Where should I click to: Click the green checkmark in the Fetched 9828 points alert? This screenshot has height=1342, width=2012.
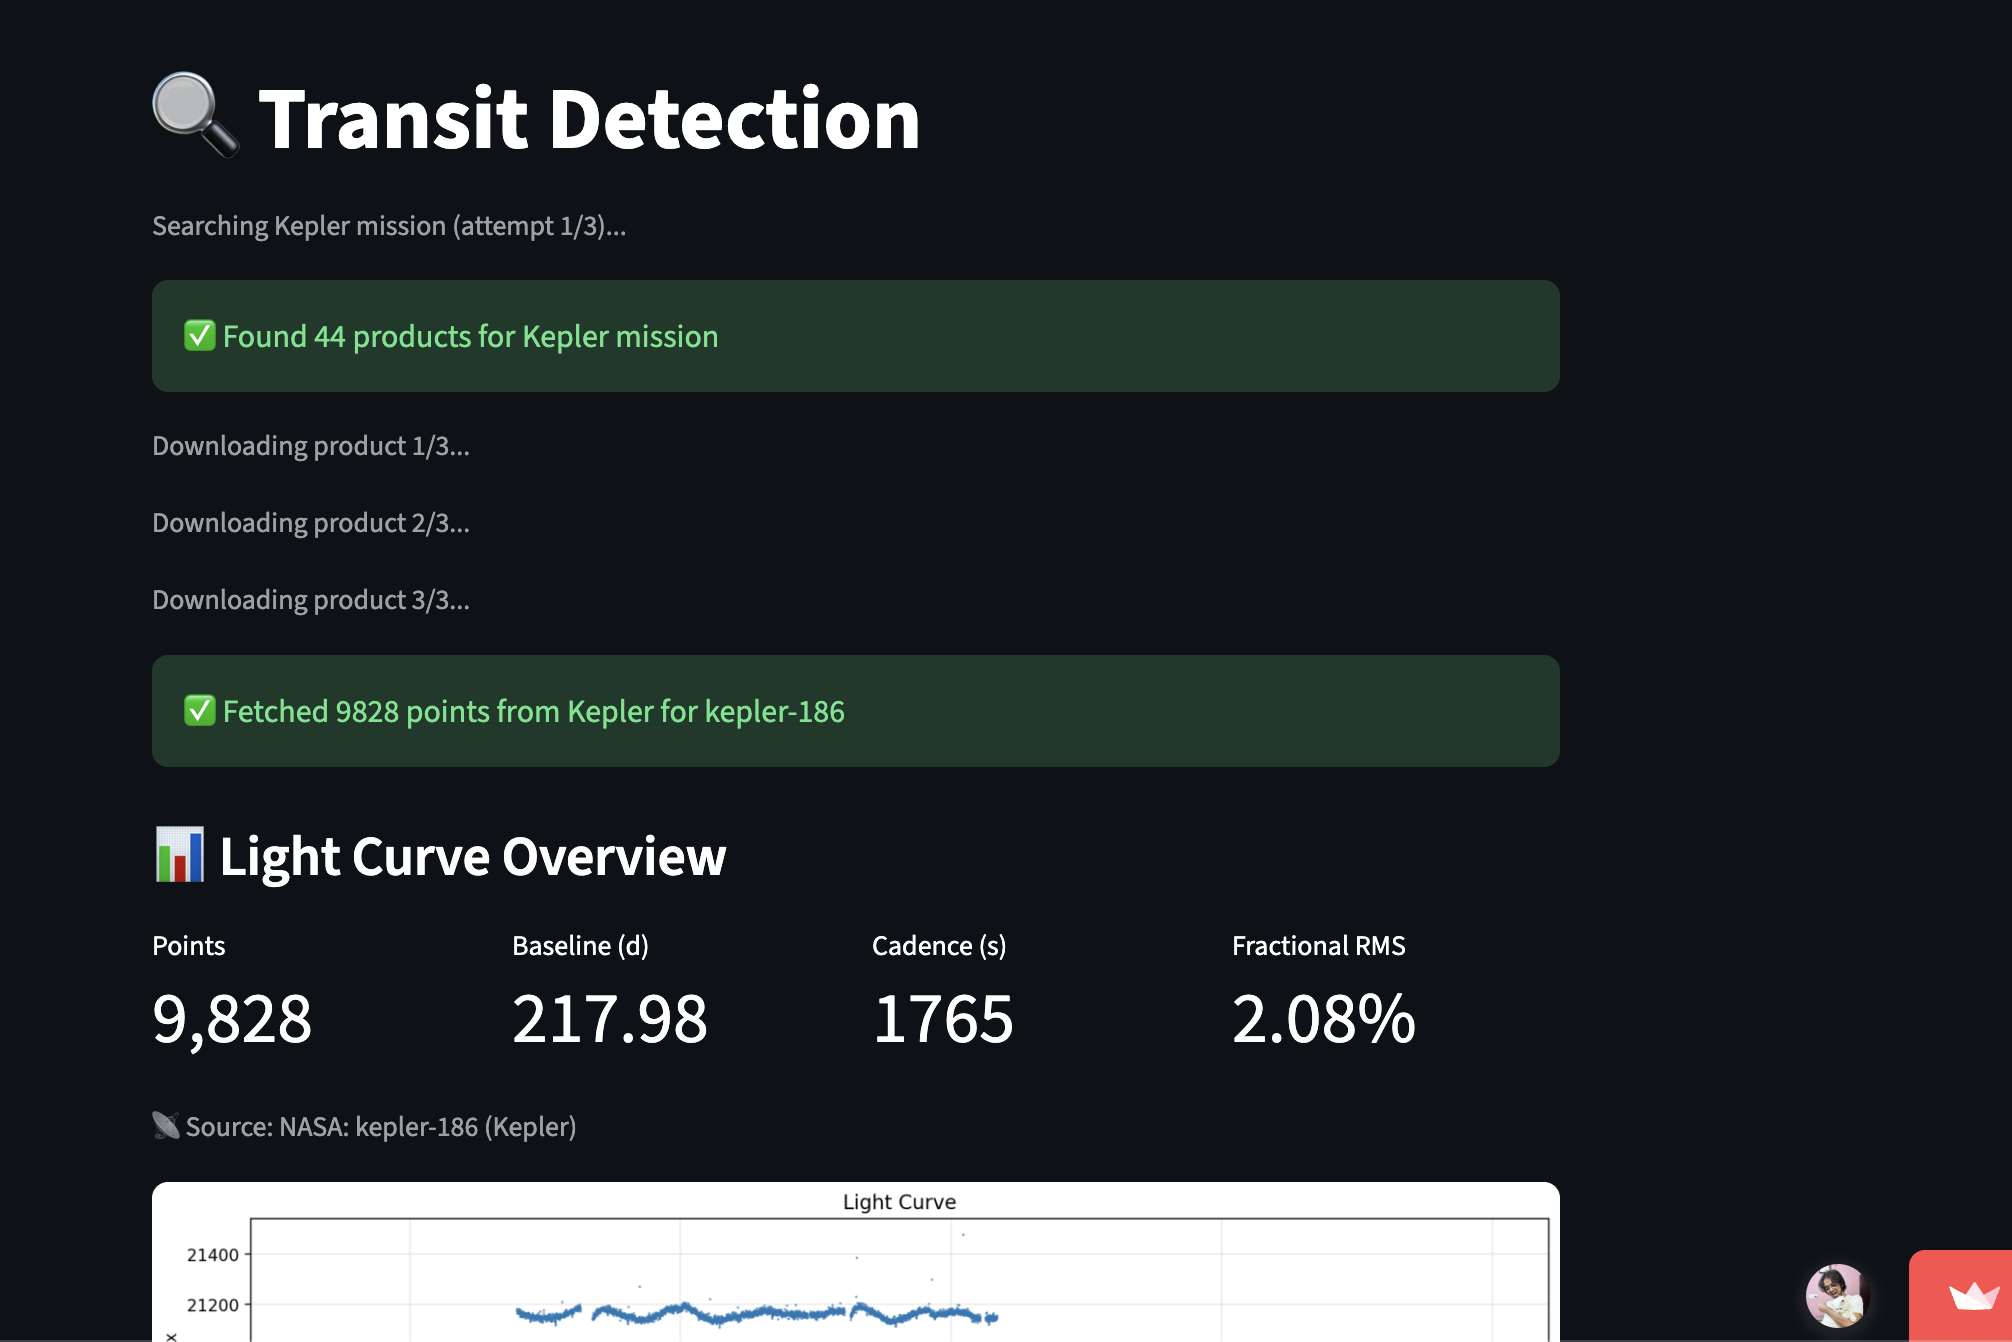click(x=199, y=711)
